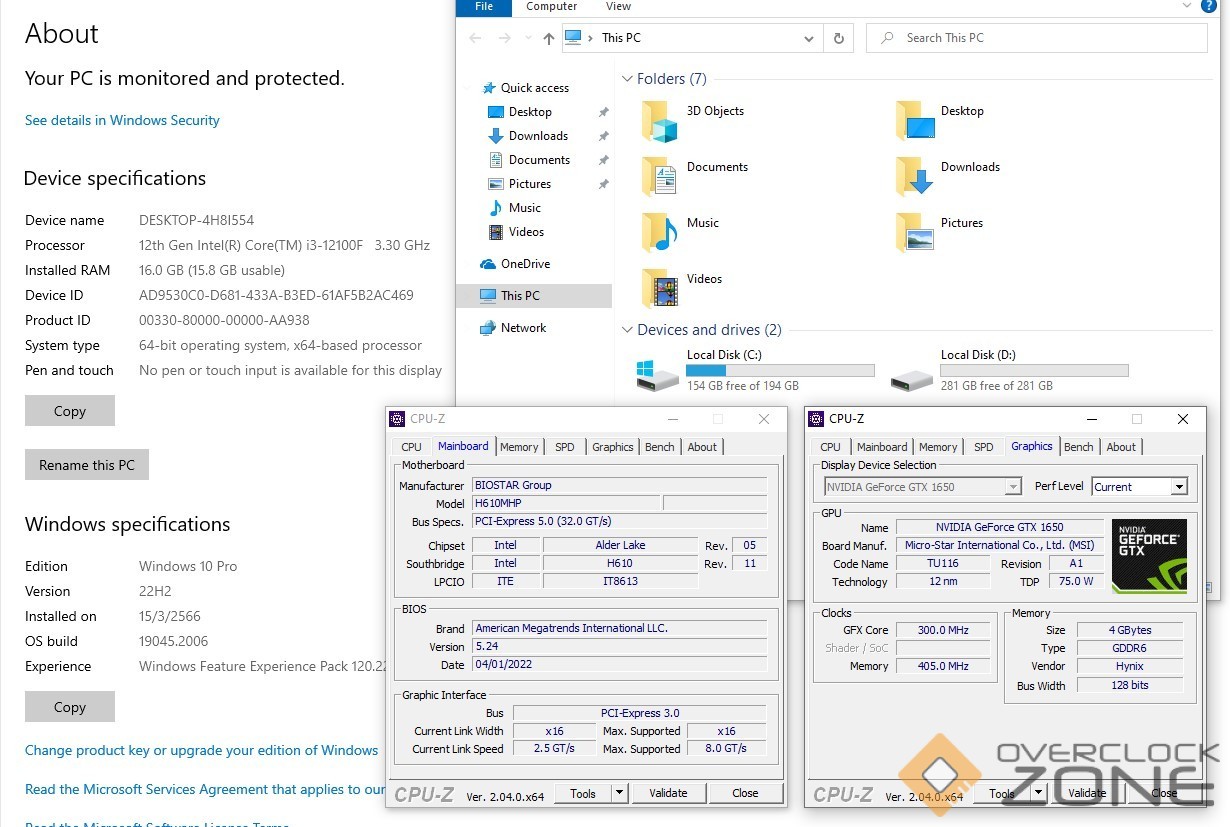
Task: Open the 3D Objects folder icon
Action: click(660, 120)
